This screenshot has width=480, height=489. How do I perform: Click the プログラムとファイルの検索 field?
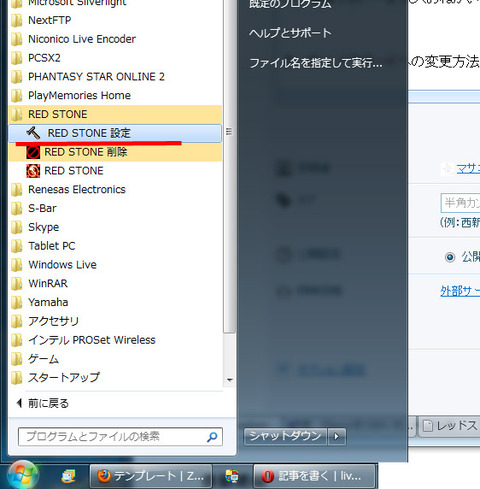pos(120,437)
